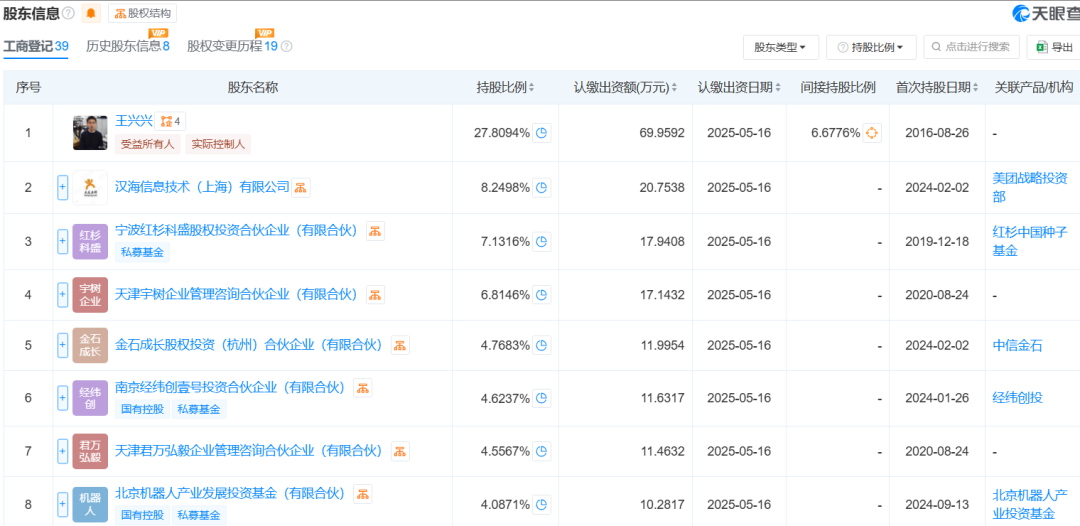
Task: Open the 股东类型 dropdown filter
Action: tap(780, 47)
